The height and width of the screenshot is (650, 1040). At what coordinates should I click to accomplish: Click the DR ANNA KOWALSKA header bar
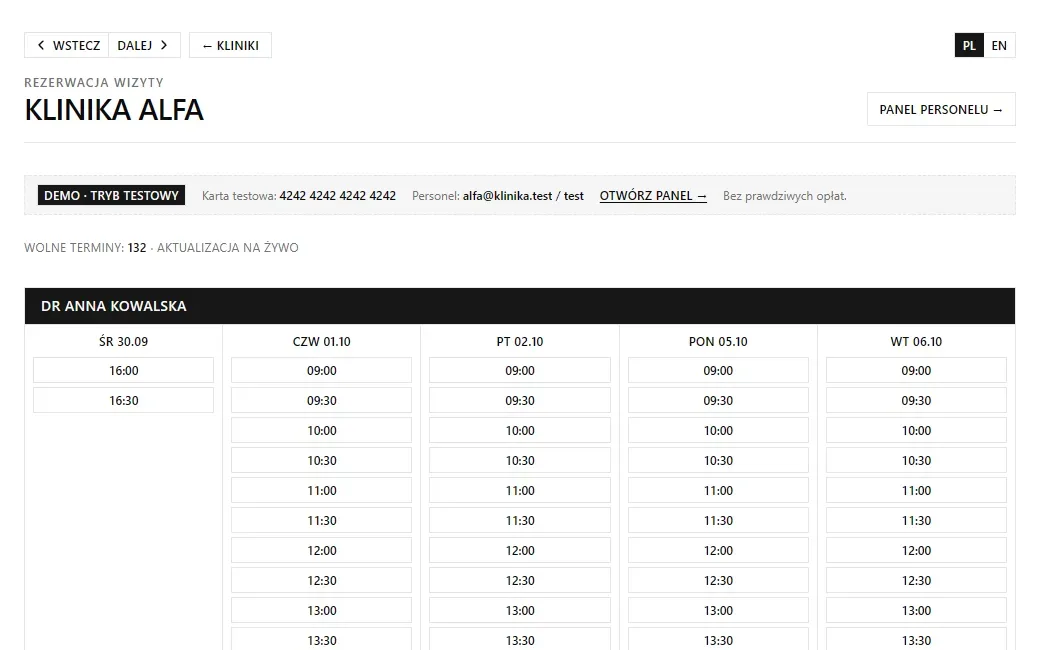[x=520, y=306]
